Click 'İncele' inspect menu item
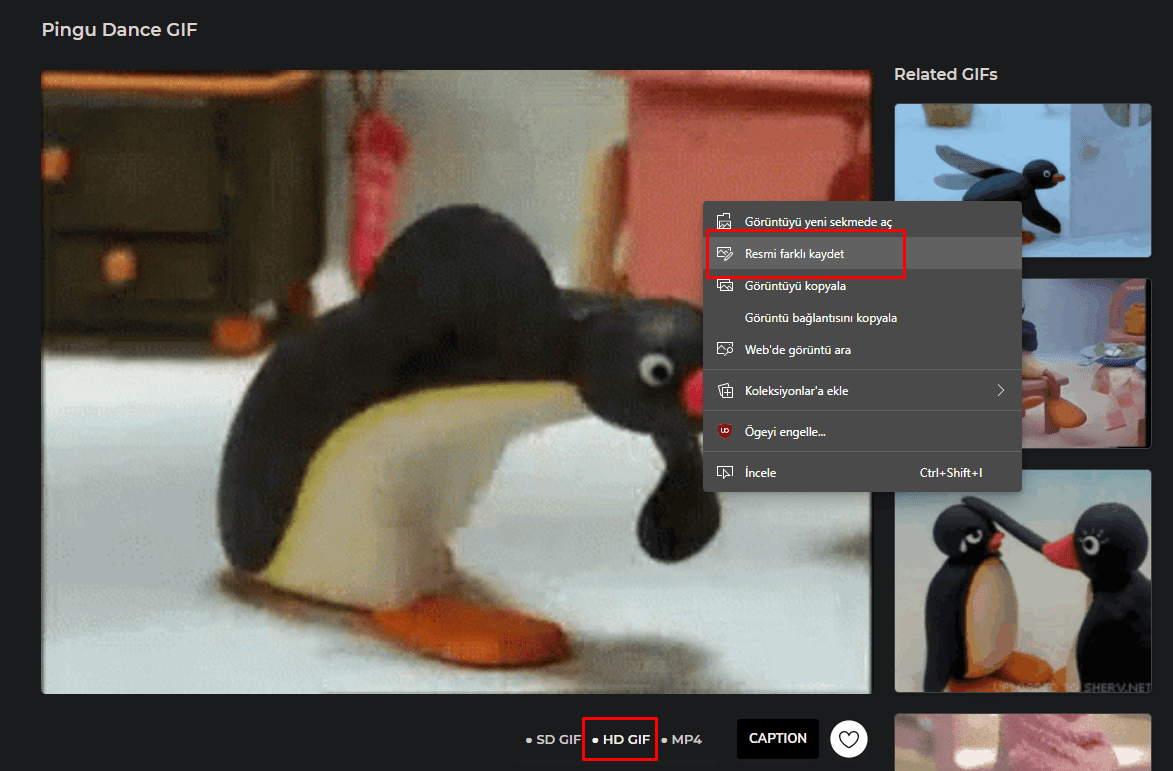Viewport: 1173px width, 771px height. (x=863, y=473)
